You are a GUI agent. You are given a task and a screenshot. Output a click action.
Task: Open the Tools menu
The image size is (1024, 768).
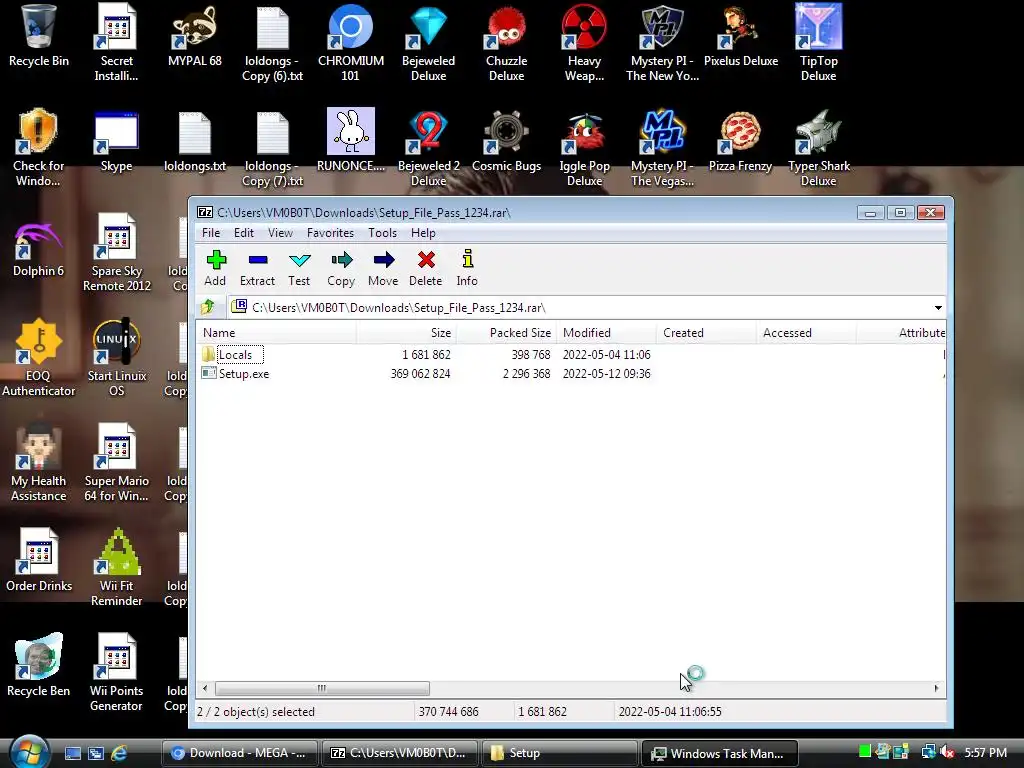pyautogui.click(x=382, y=232)
